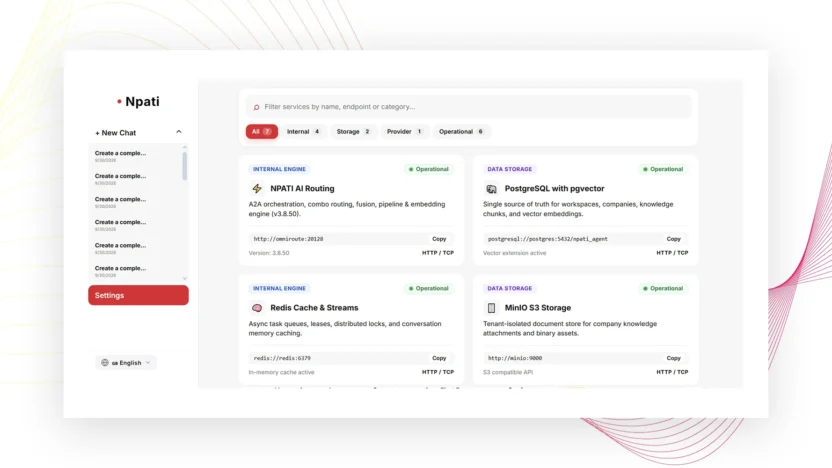Image resolution: width=832 pixels, height=468 pixels.
Task: Click the search magnifier icon in filter bar
Action: [256, 107]
